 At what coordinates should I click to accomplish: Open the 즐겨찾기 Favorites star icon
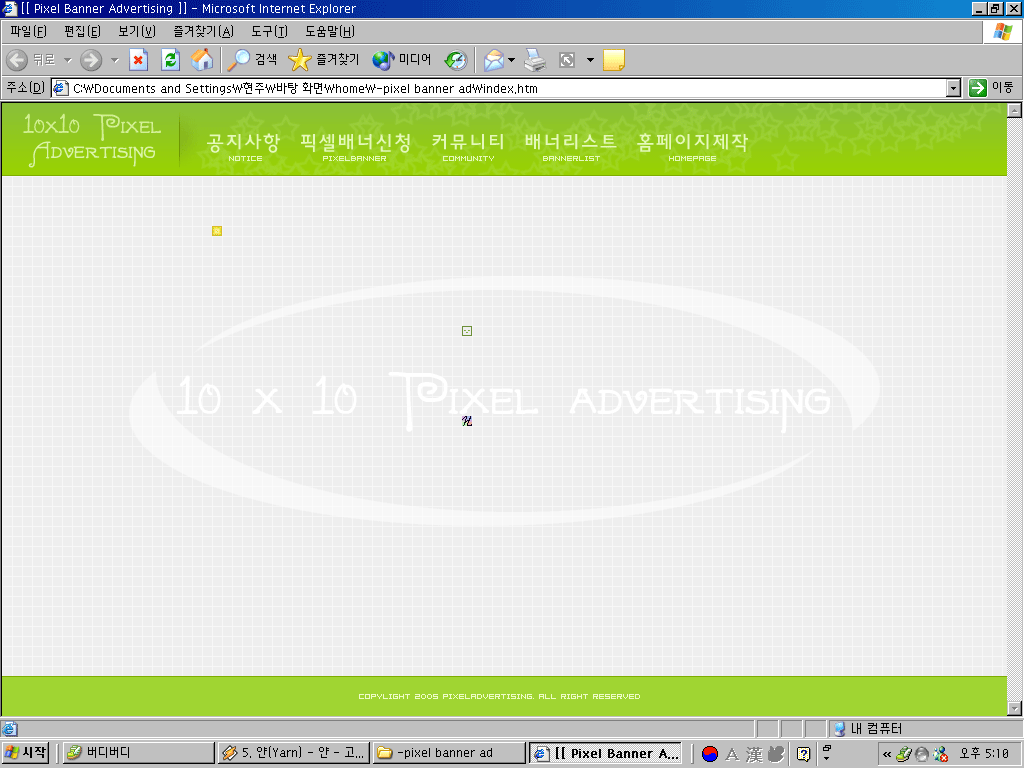point(323,60)
